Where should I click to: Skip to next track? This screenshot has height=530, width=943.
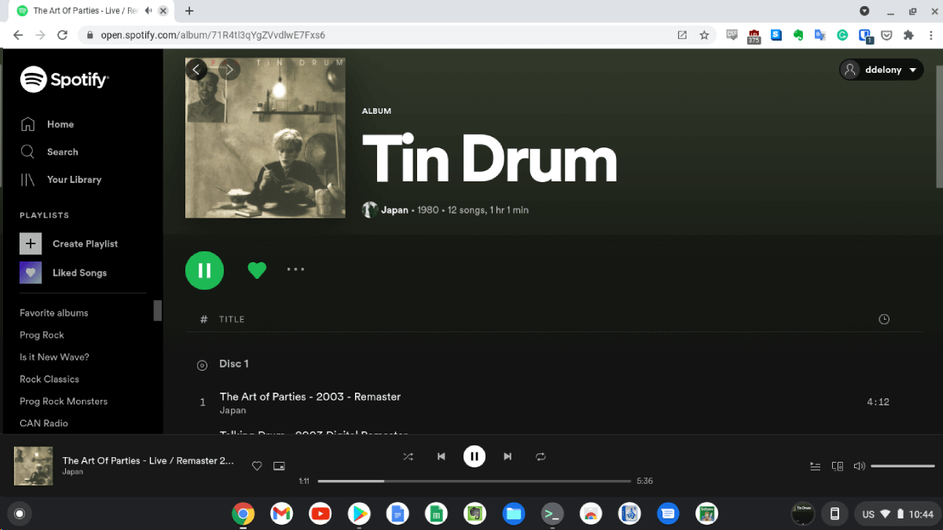508,457
